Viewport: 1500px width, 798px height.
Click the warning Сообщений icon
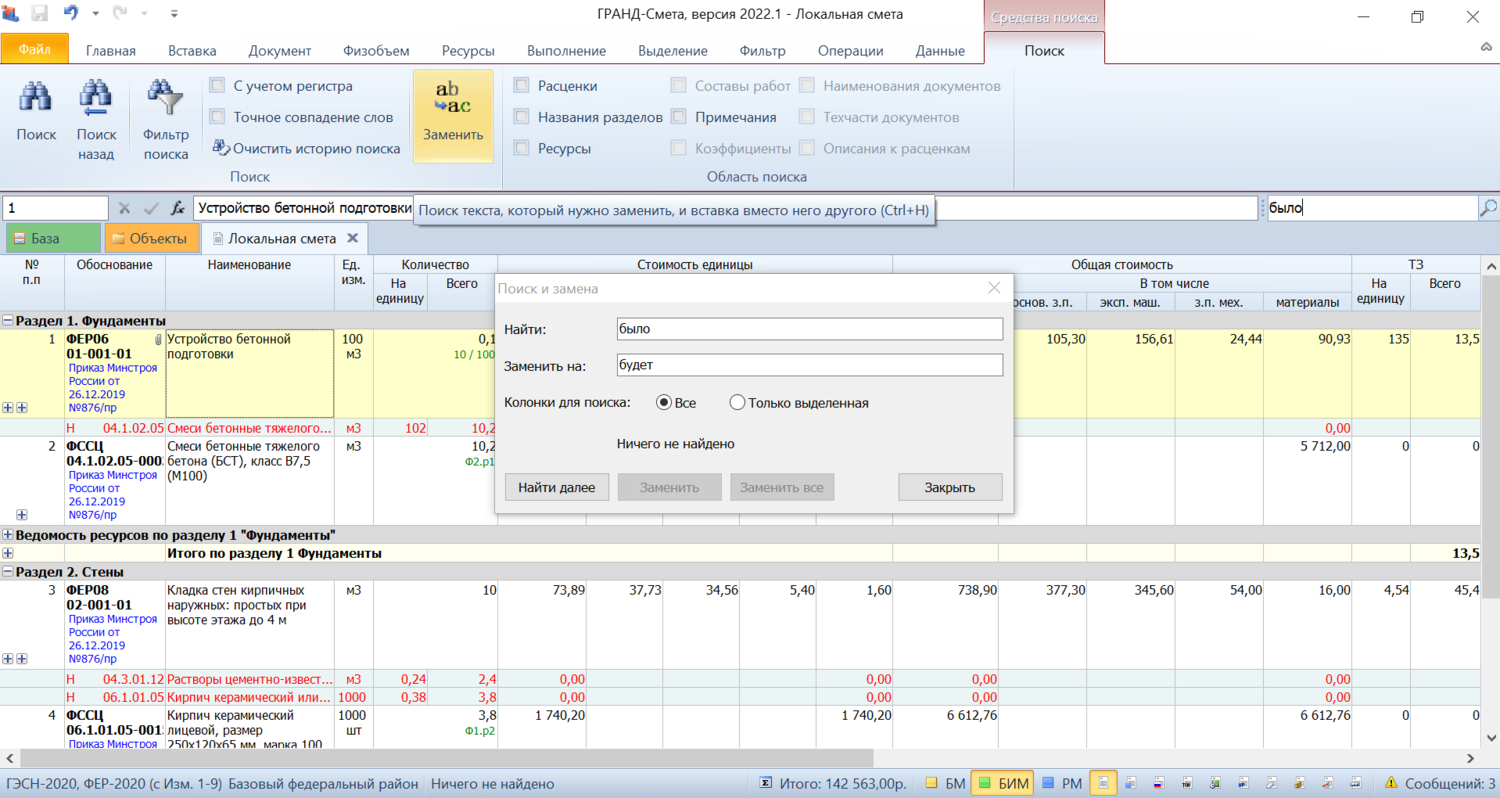point(1391,783)
